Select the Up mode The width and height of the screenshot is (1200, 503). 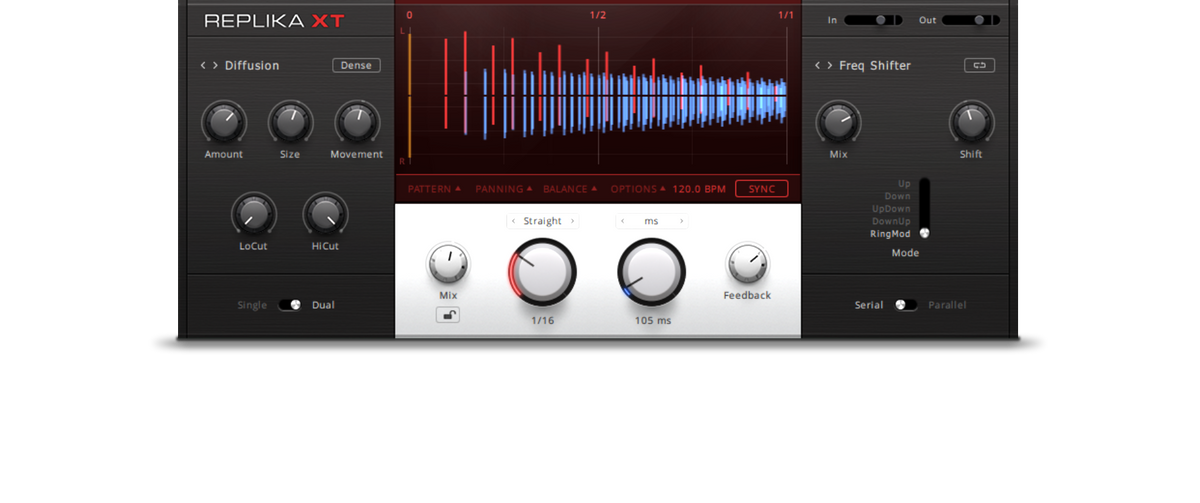[904, 184]
